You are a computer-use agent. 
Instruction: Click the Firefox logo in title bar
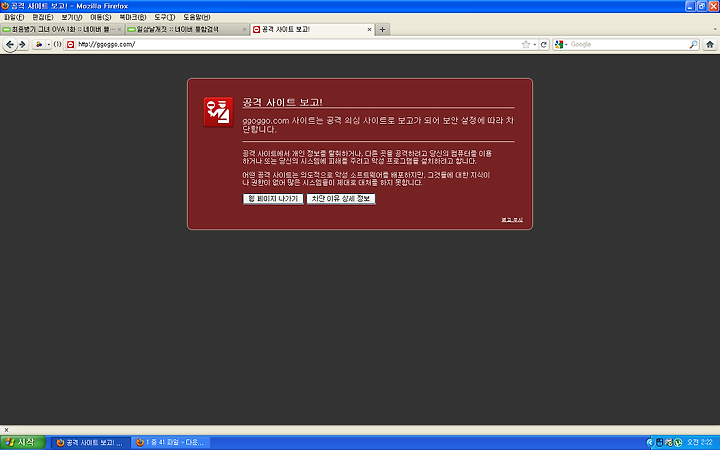(5, 6)
